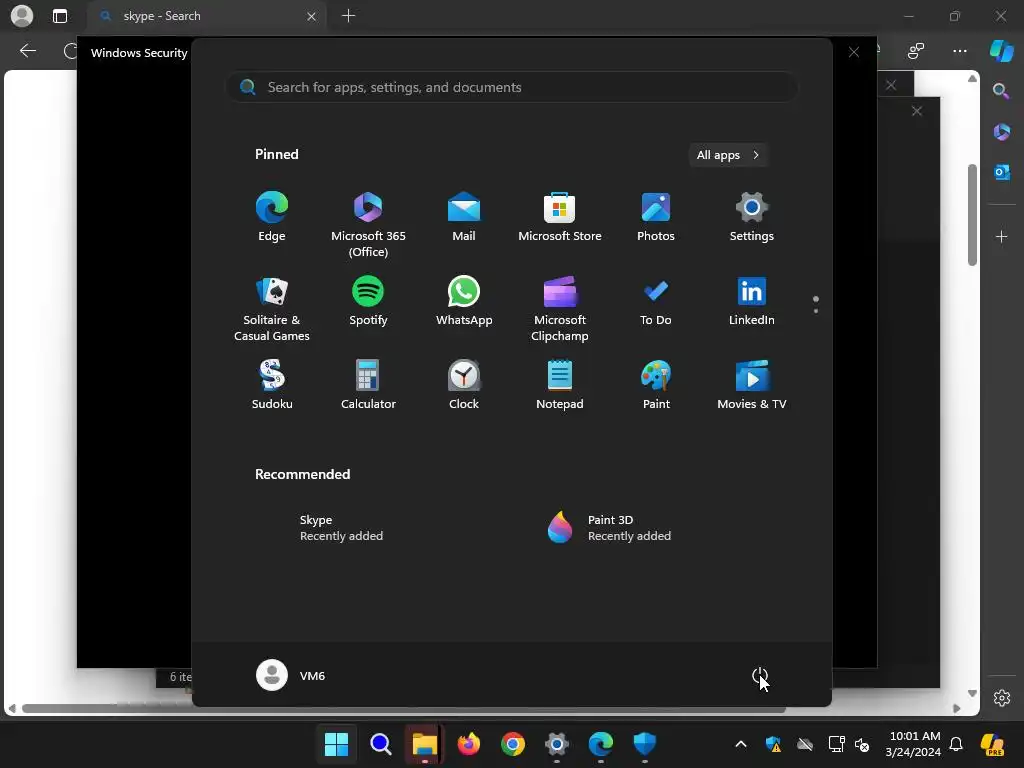Open notification bell in taskbar

[x=956, y=744]
